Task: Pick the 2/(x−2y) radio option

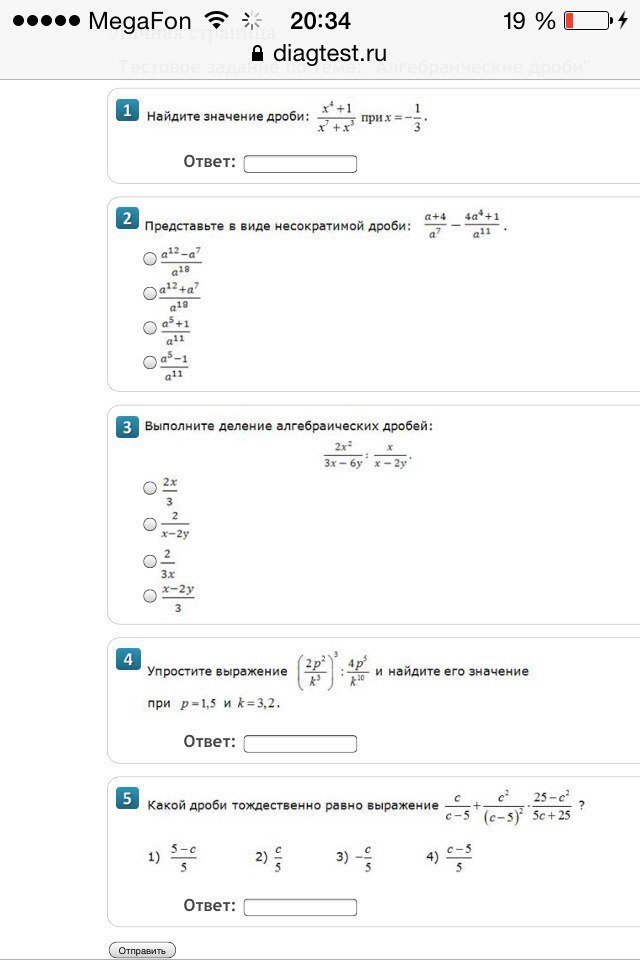Action: click(150, 524)
